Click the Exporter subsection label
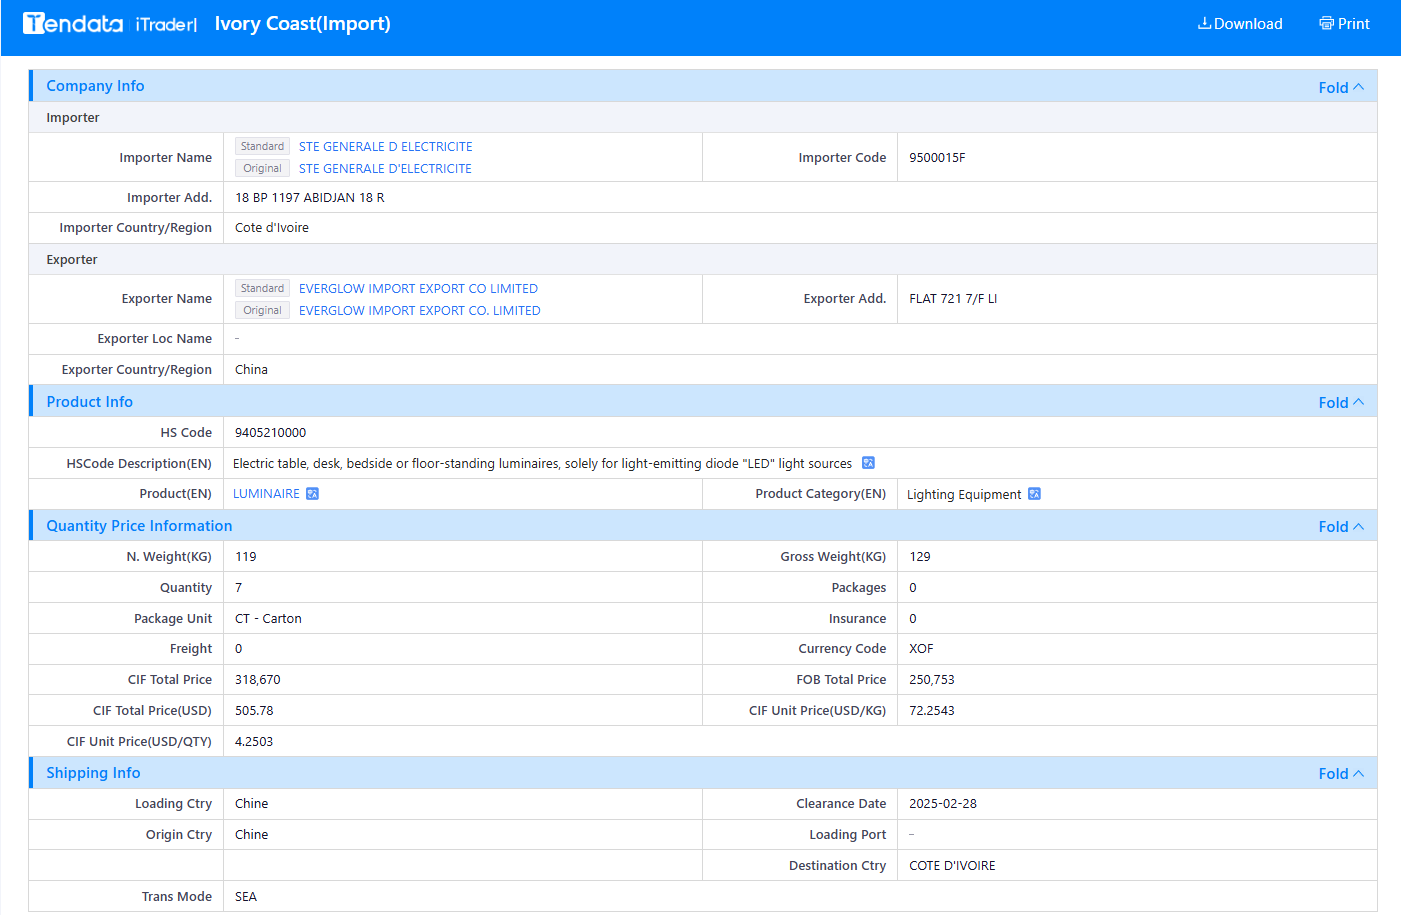Screen dimensions: 1401x915 [72, 259]
